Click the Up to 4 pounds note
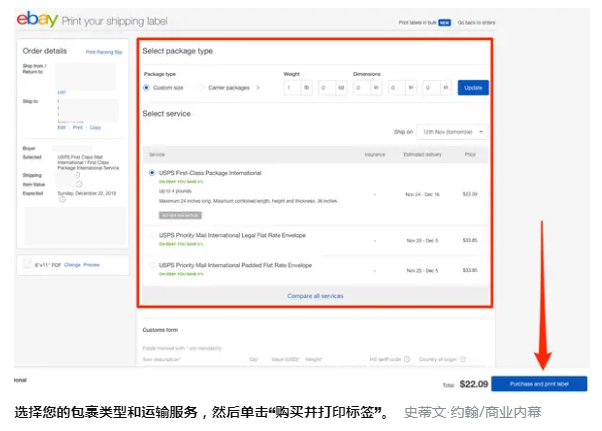 coord(175,191)
